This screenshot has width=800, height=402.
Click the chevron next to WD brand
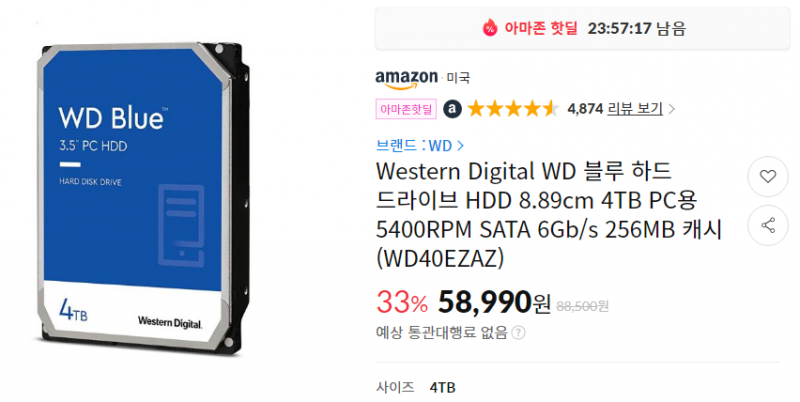pos(460,146)
